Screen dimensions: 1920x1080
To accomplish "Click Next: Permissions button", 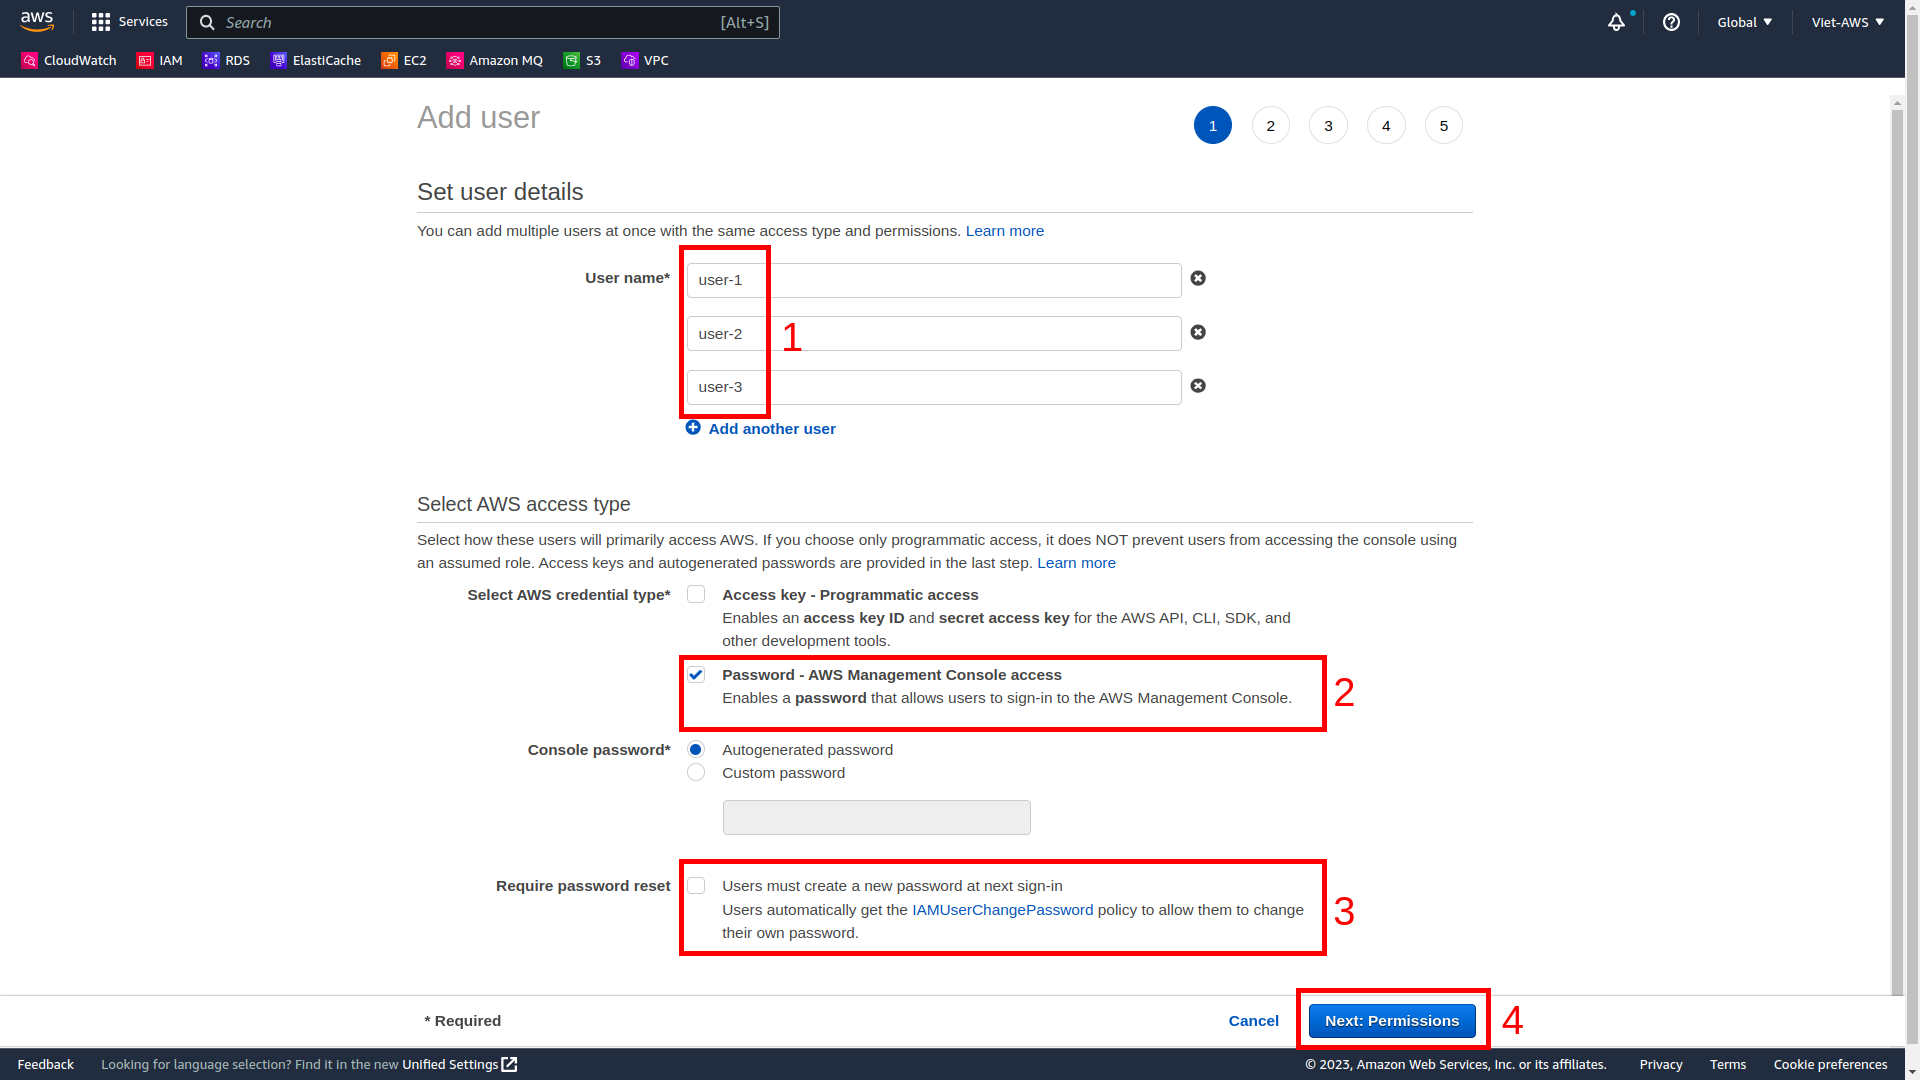I will 1392,1021.
